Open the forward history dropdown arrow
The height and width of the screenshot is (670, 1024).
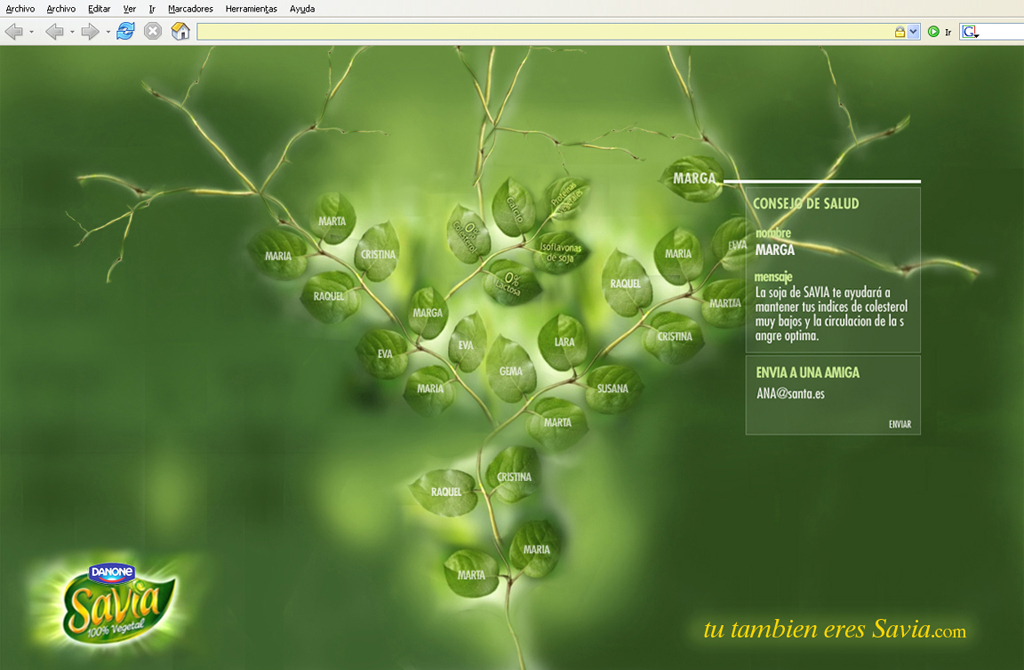click(x=108, y=32)
